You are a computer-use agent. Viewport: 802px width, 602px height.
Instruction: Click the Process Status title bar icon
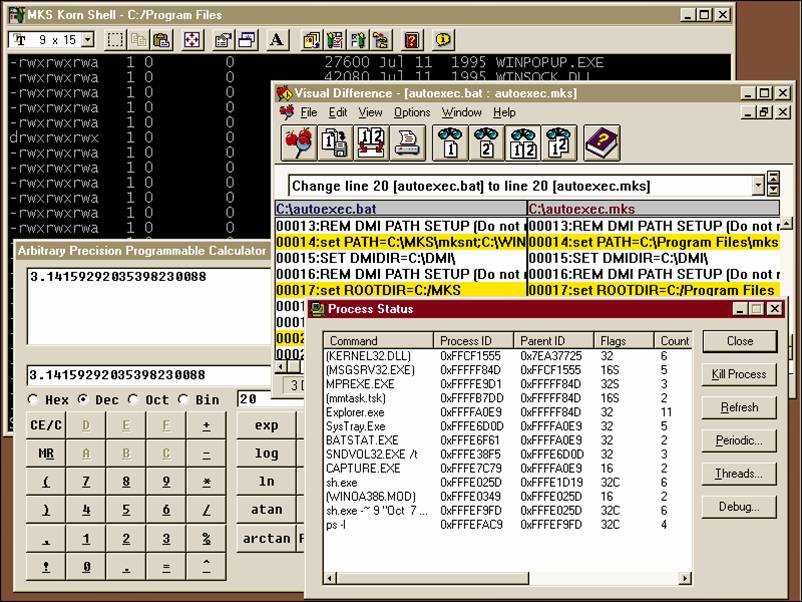click(x=318, y=309)
